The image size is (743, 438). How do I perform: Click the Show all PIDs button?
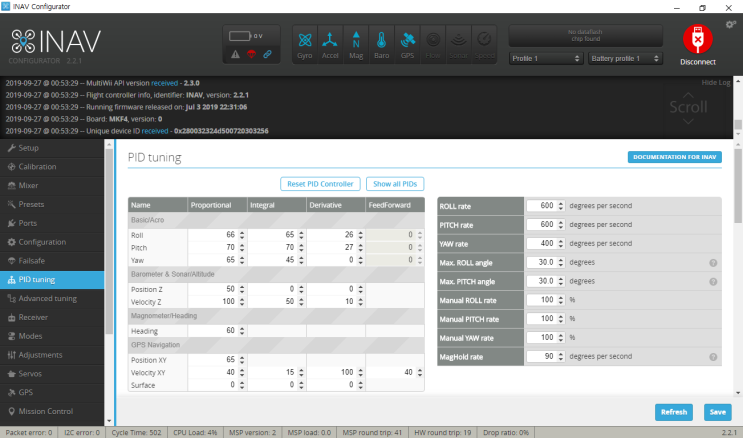click(397, 184)
